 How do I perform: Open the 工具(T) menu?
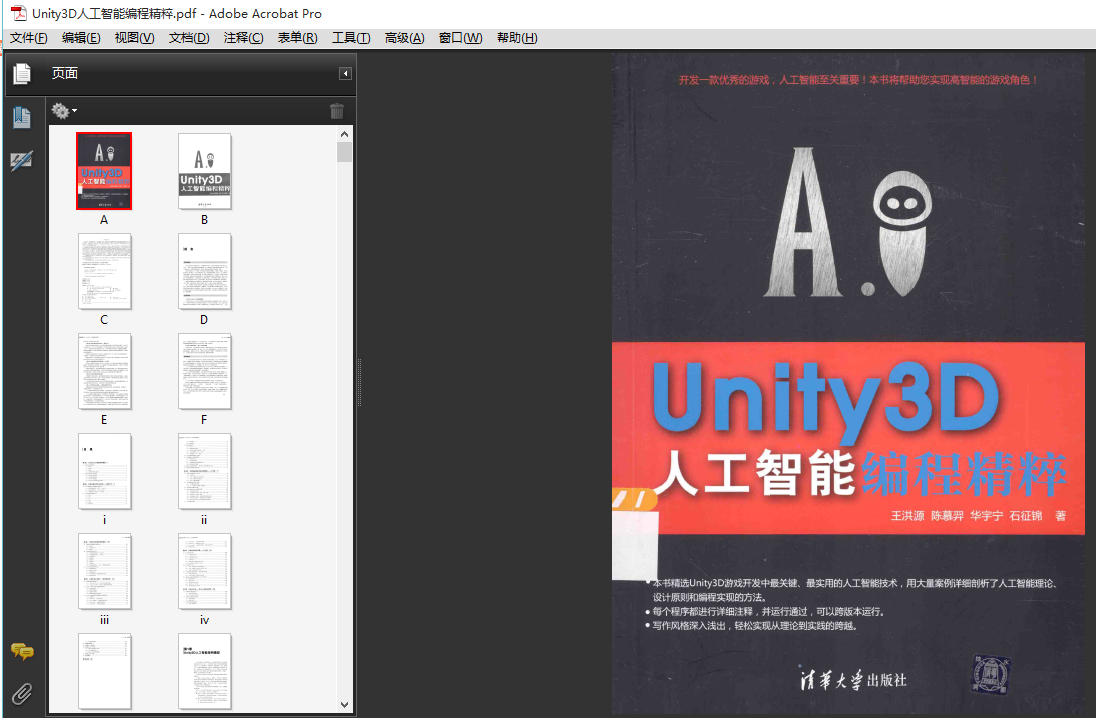(351, 38)
